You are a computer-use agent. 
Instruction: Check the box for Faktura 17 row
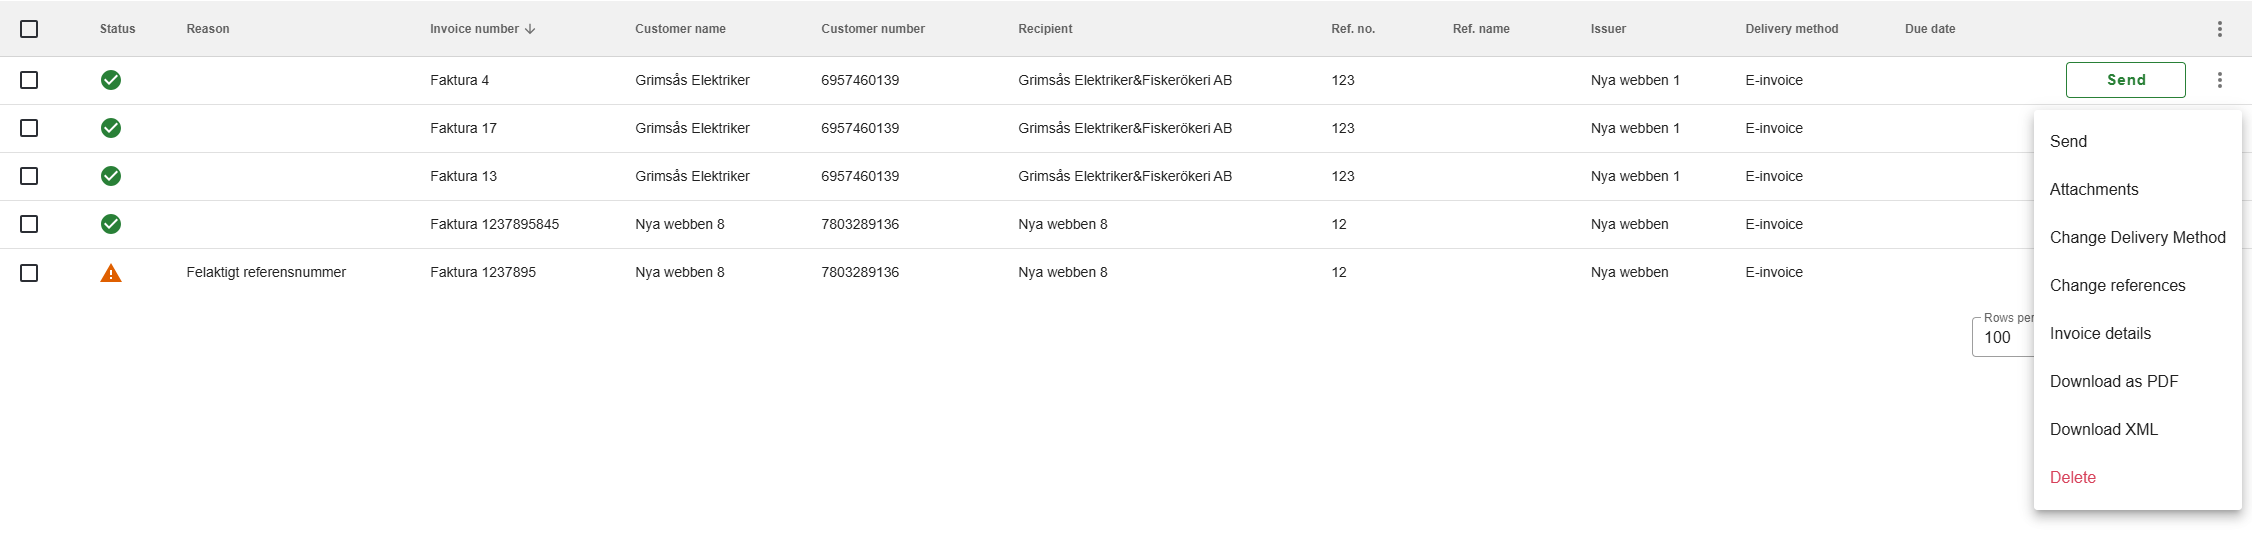29,128
